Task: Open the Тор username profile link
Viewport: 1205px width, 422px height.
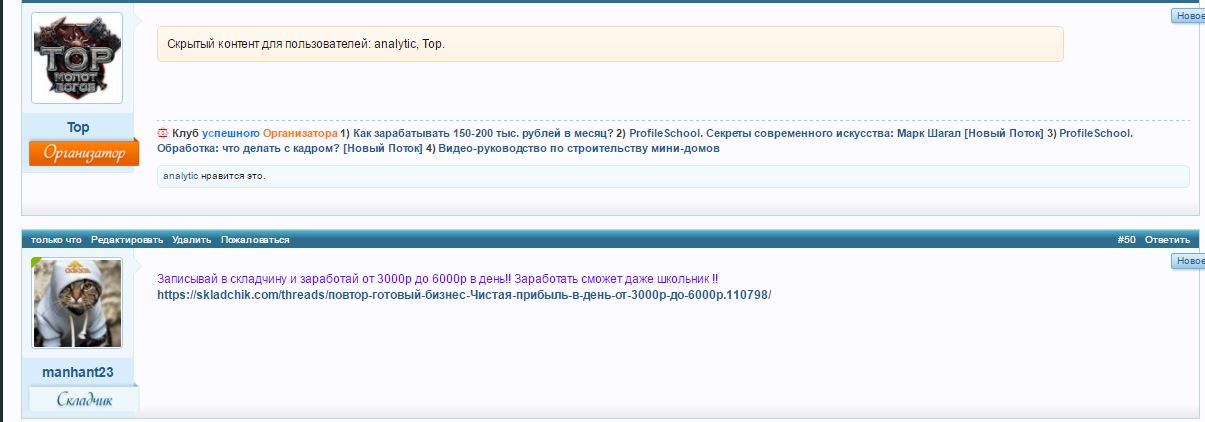Action: (78, 127)
